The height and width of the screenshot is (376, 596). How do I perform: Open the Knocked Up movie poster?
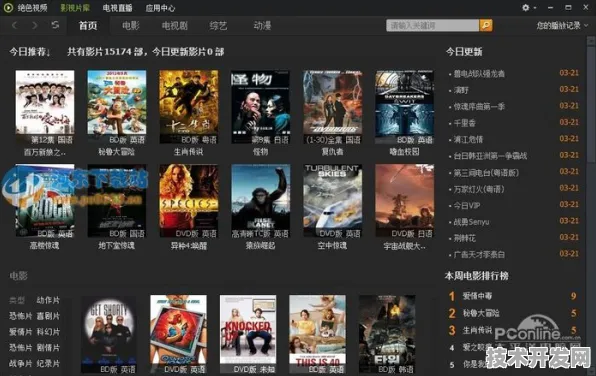pos(248,334)
